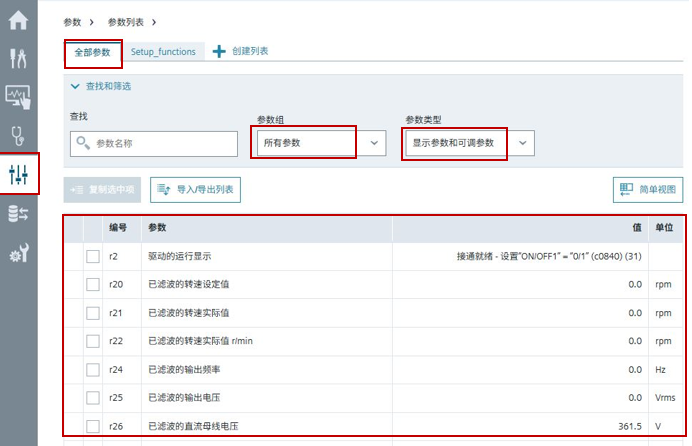This screenshot has height=446, width=692.
Task: Open the commissioning tools sidebar icon
Action: click(x=18, y=58)
